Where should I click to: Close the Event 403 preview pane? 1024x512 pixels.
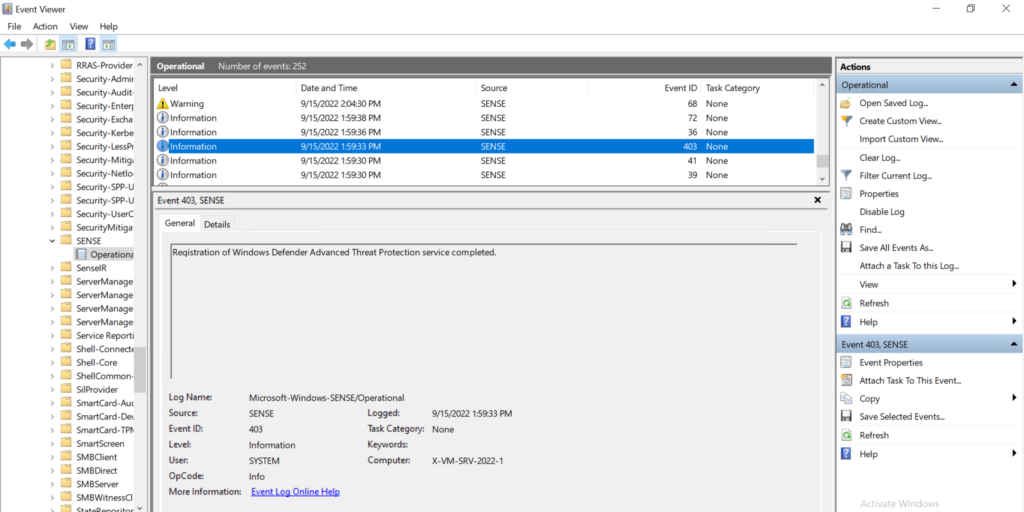pyautogui.click(x=817, y=200)
